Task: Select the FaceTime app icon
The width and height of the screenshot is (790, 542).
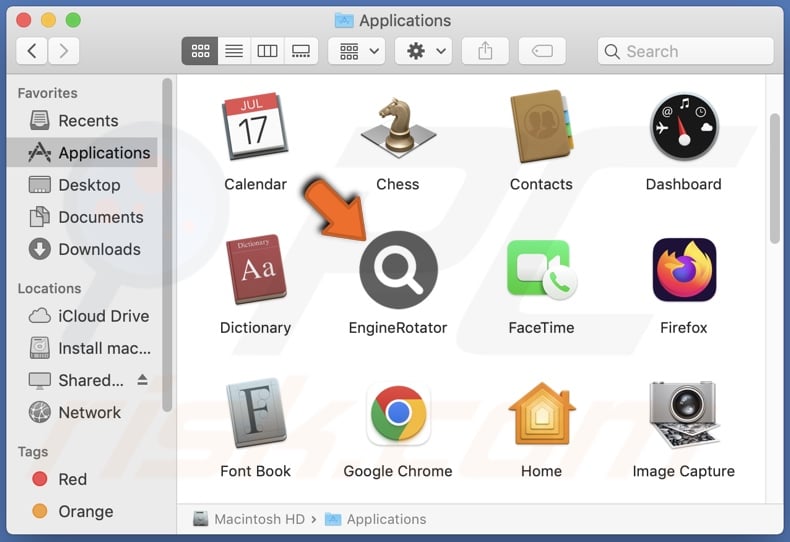Action: 542,269
